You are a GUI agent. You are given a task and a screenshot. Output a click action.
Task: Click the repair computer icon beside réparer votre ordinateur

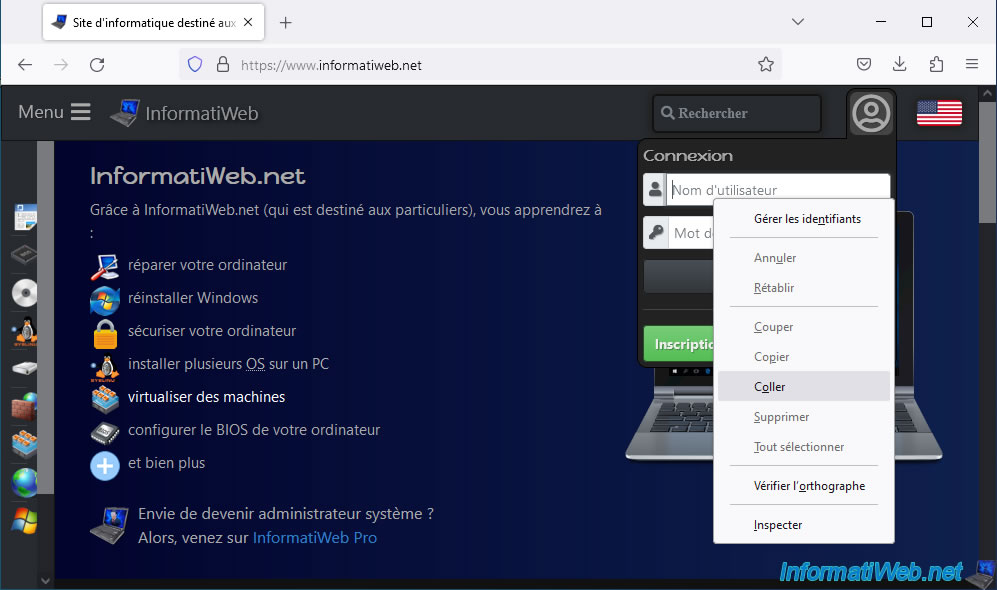coord(105,266)
